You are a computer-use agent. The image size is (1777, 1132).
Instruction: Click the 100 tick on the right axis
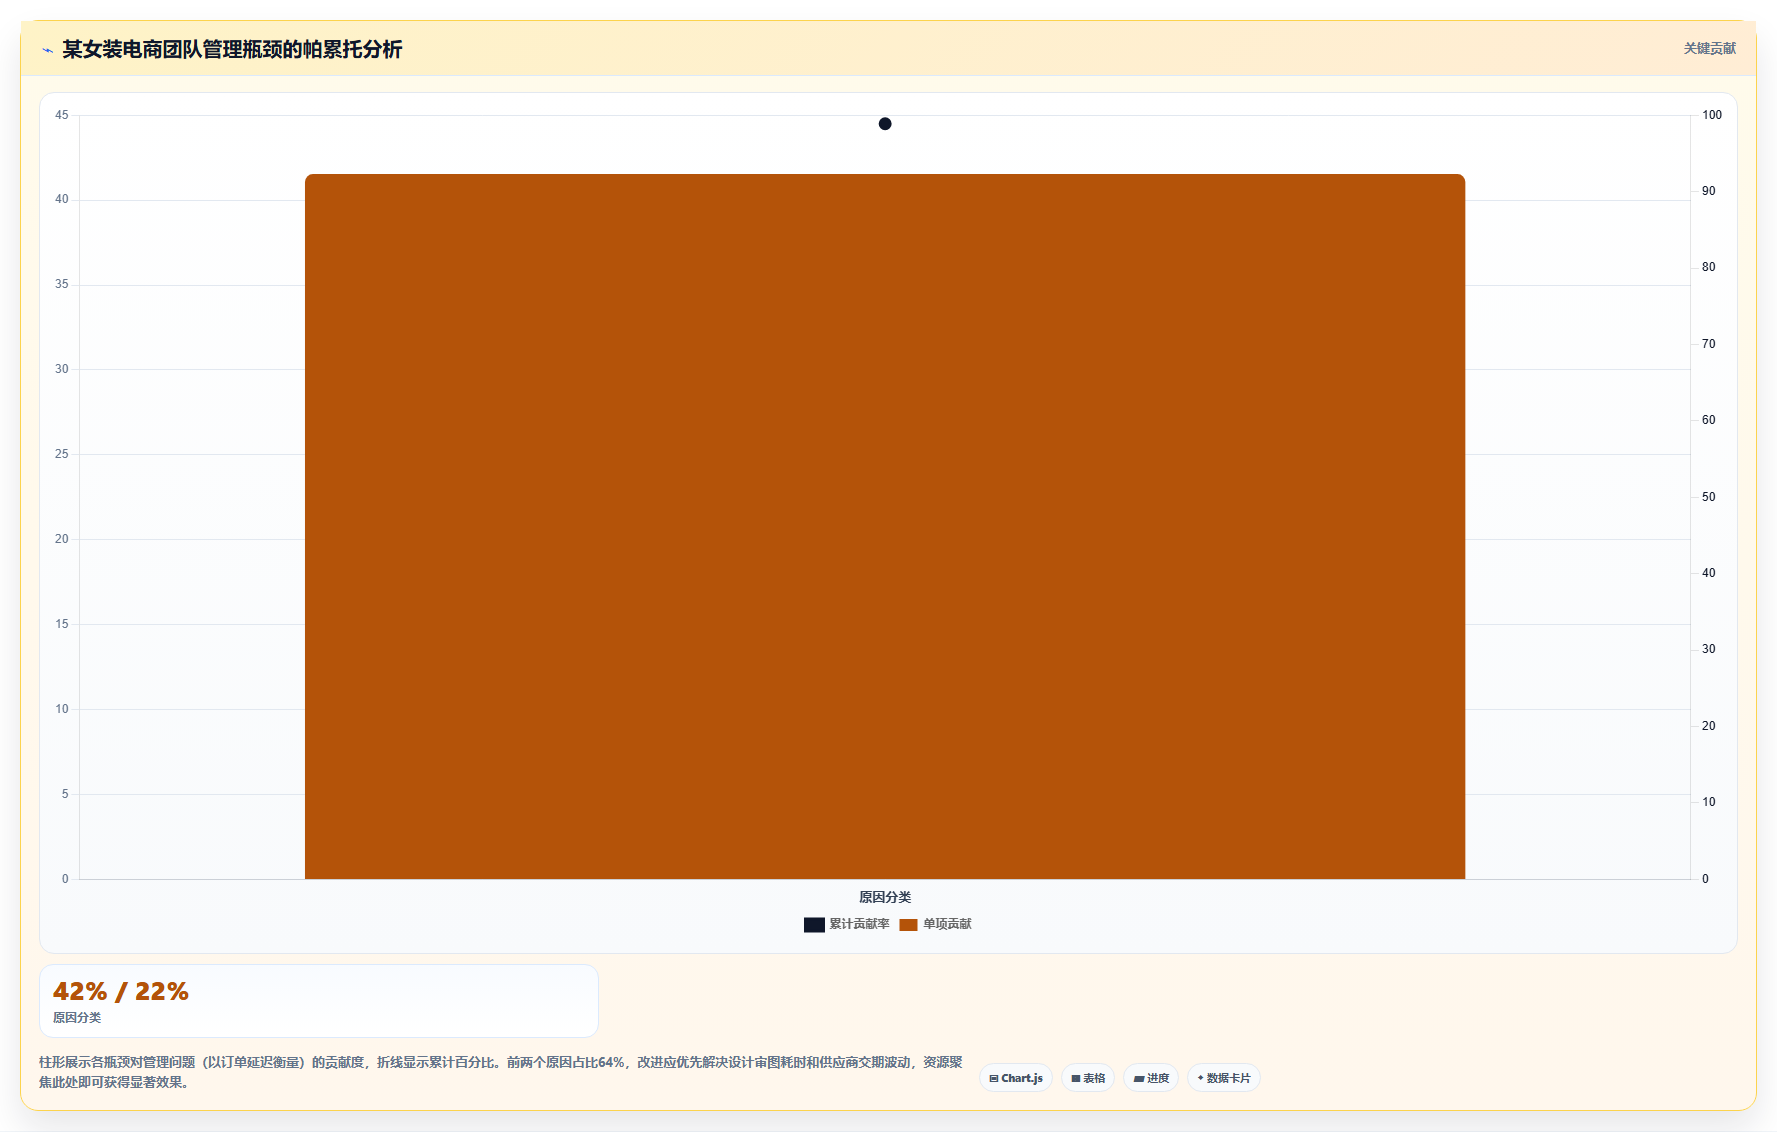pyautogui.click(x=1712, y=115)
